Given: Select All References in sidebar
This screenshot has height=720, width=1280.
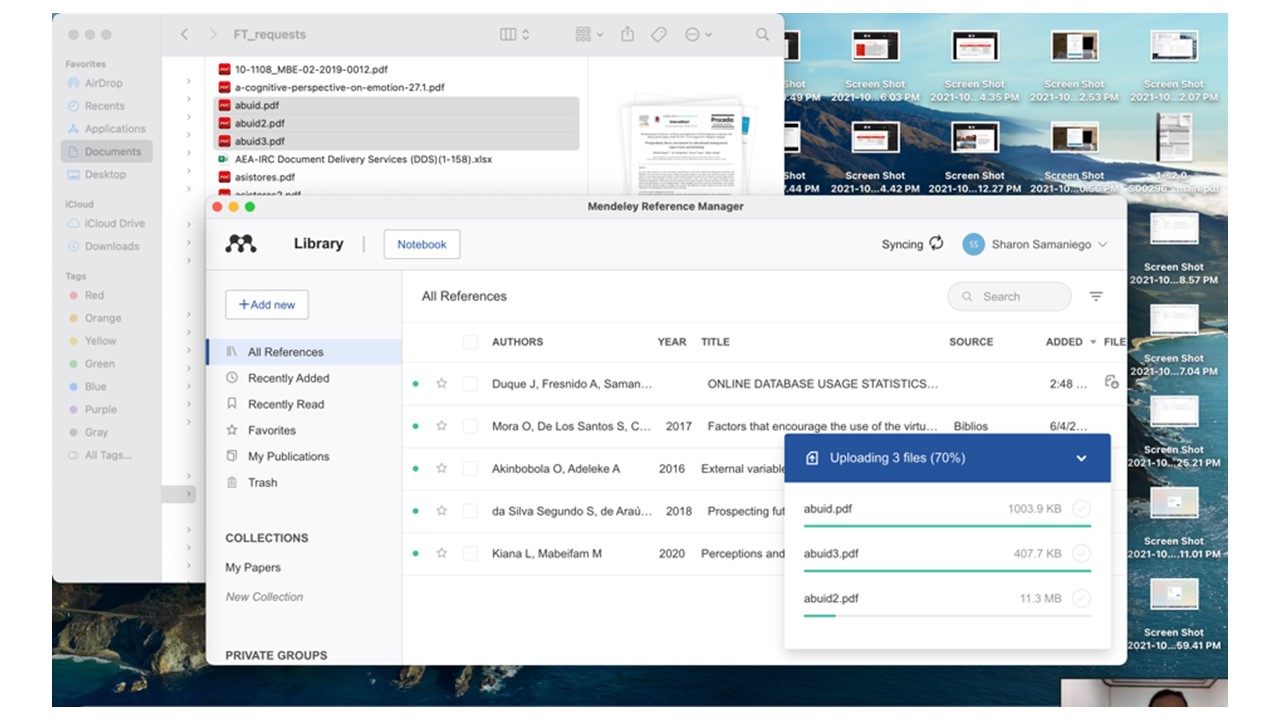Looking at the screenshot, I should click(x=304, y=352).
